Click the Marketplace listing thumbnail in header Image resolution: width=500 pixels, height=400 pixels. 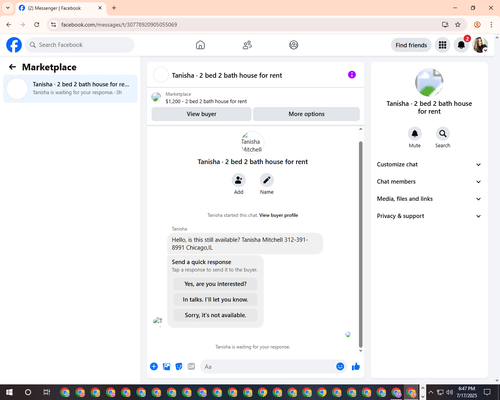coord(156,97)
